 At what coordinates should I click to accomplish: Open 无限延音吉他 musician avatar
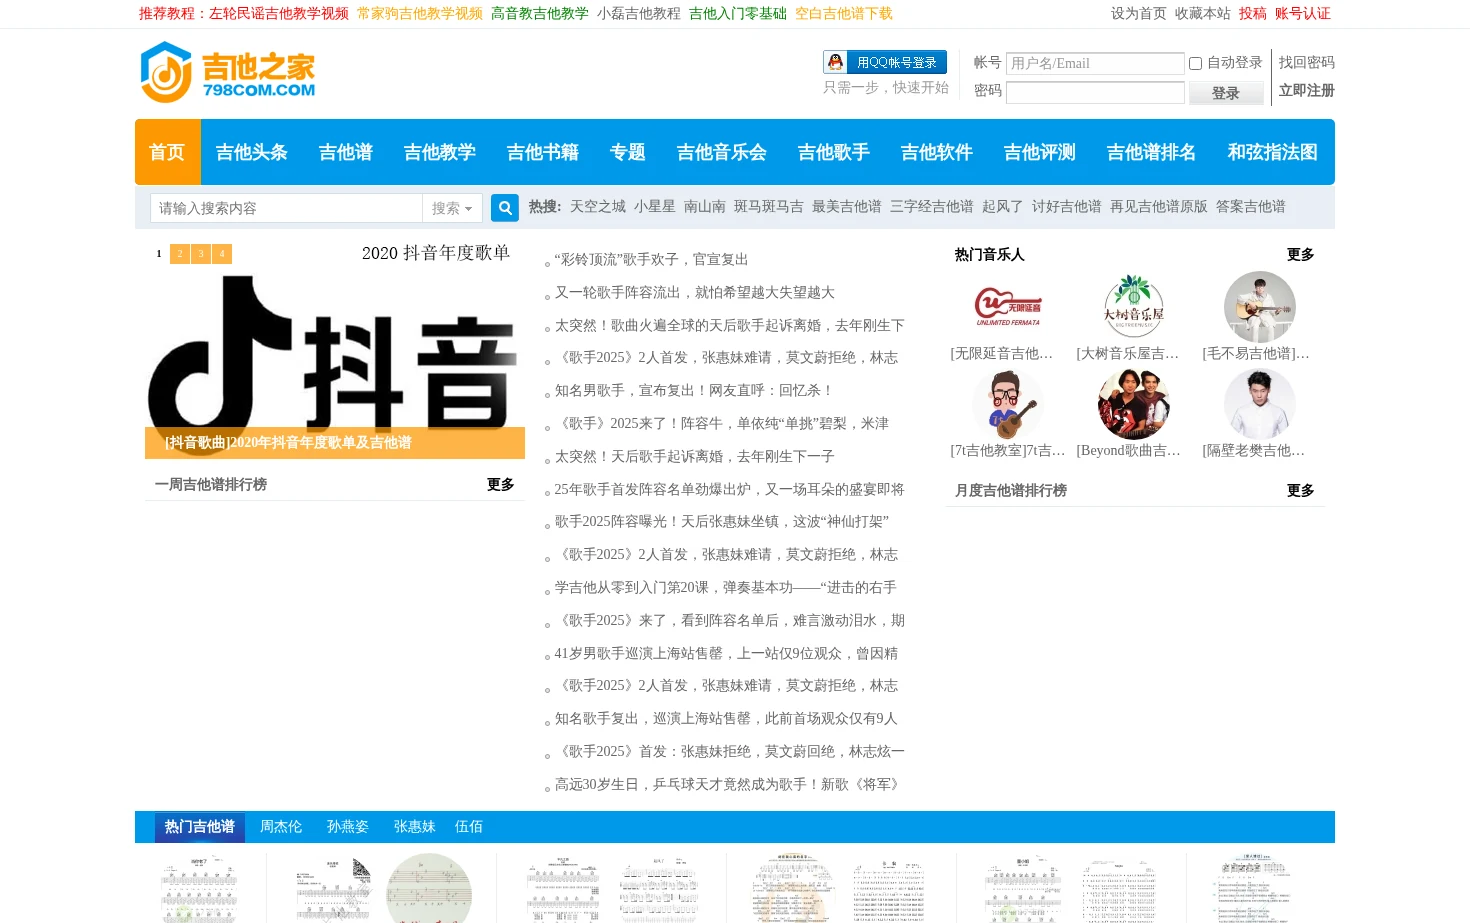click(1008, 307)
